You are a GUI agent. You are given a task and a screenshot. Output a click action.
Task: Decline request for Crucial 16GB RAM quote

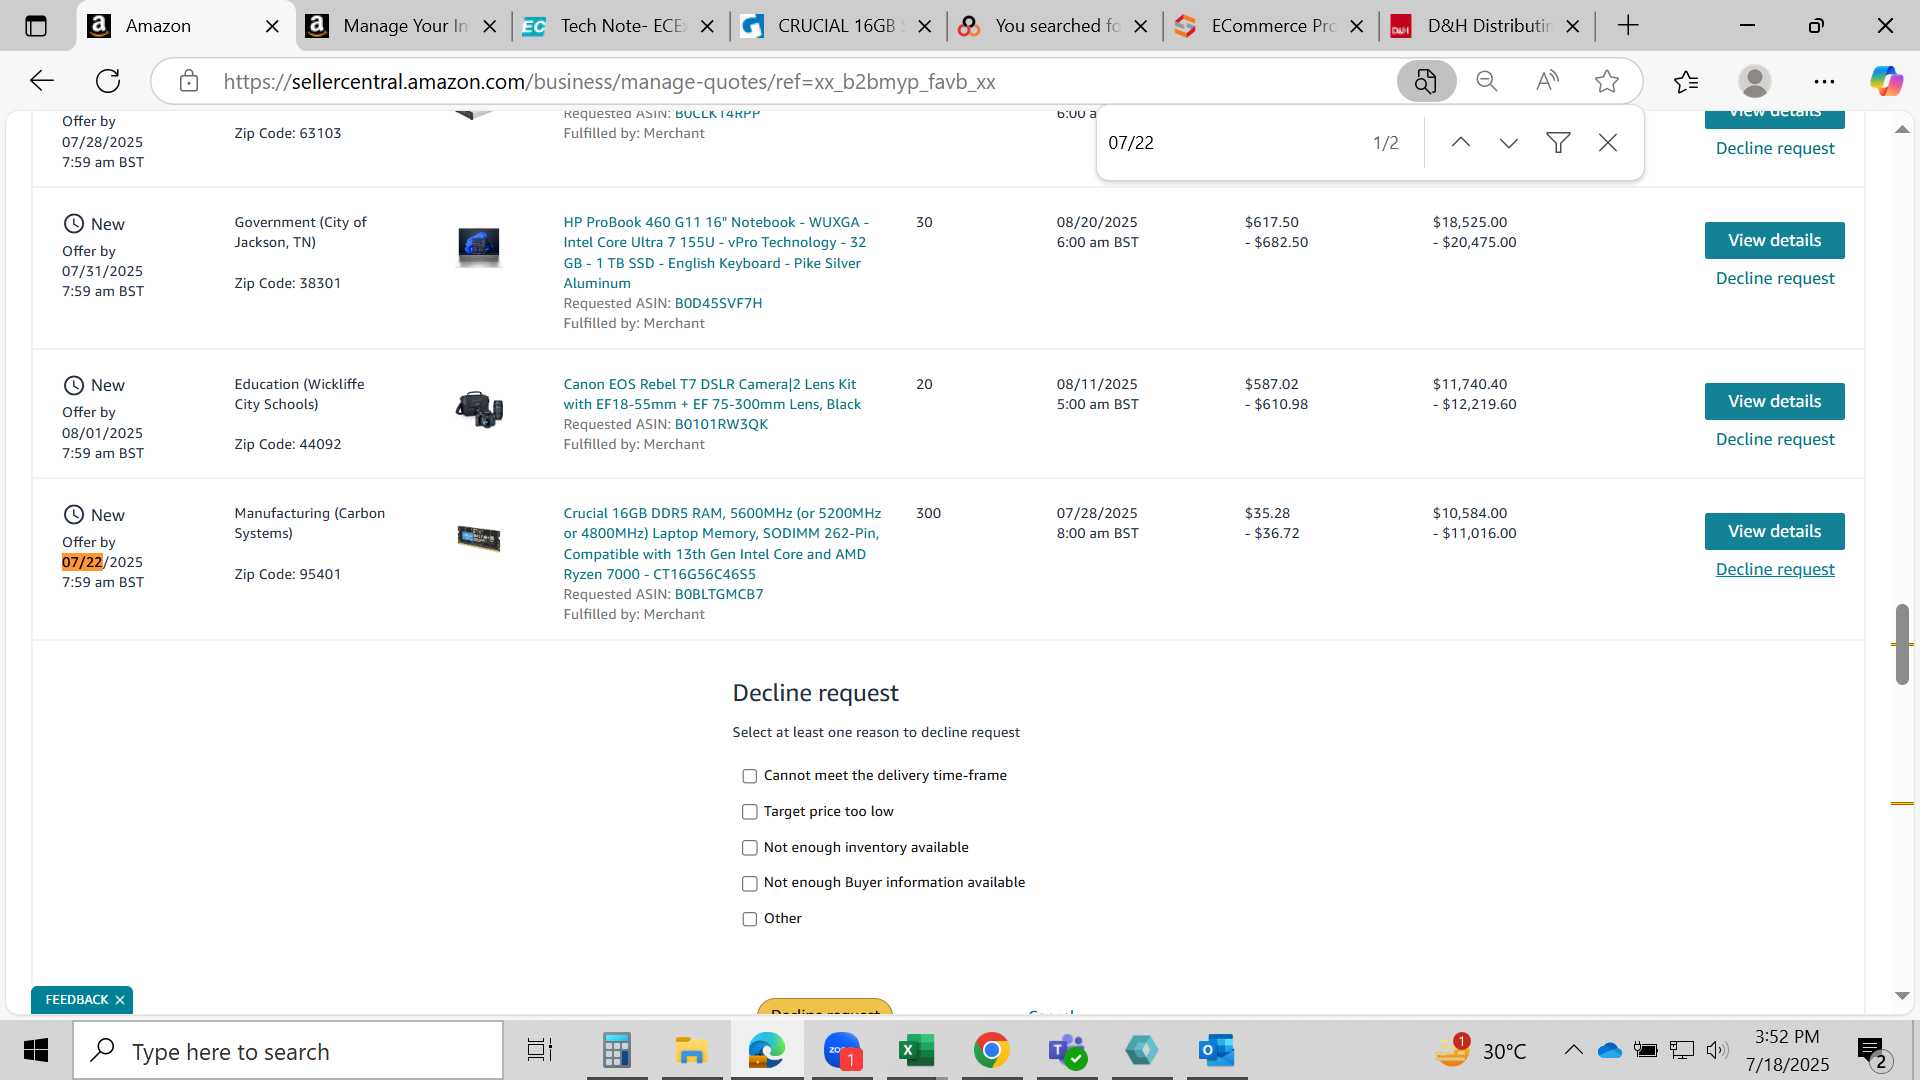click(x=1775, y=569)
